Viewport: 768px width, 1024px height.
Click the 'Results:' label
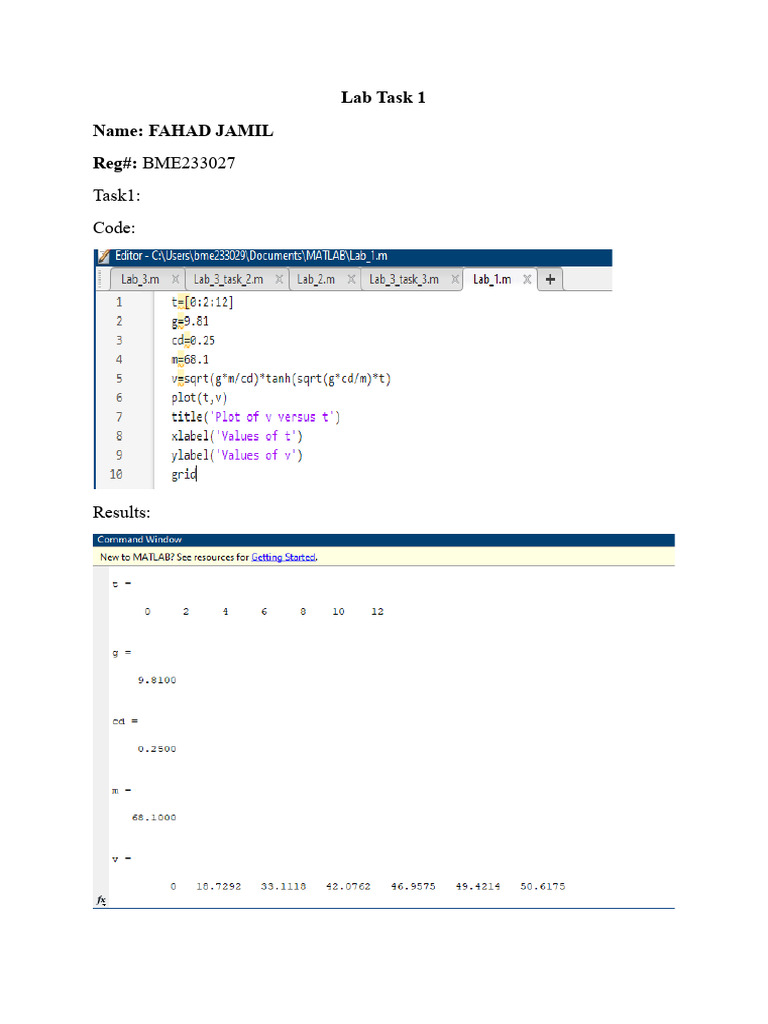[121, 512]
